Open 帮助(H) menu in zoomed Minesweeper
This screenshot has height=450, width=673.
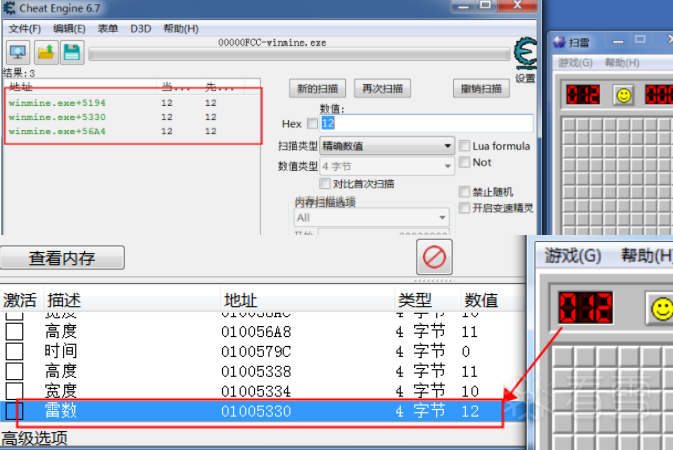pos(646,255)
